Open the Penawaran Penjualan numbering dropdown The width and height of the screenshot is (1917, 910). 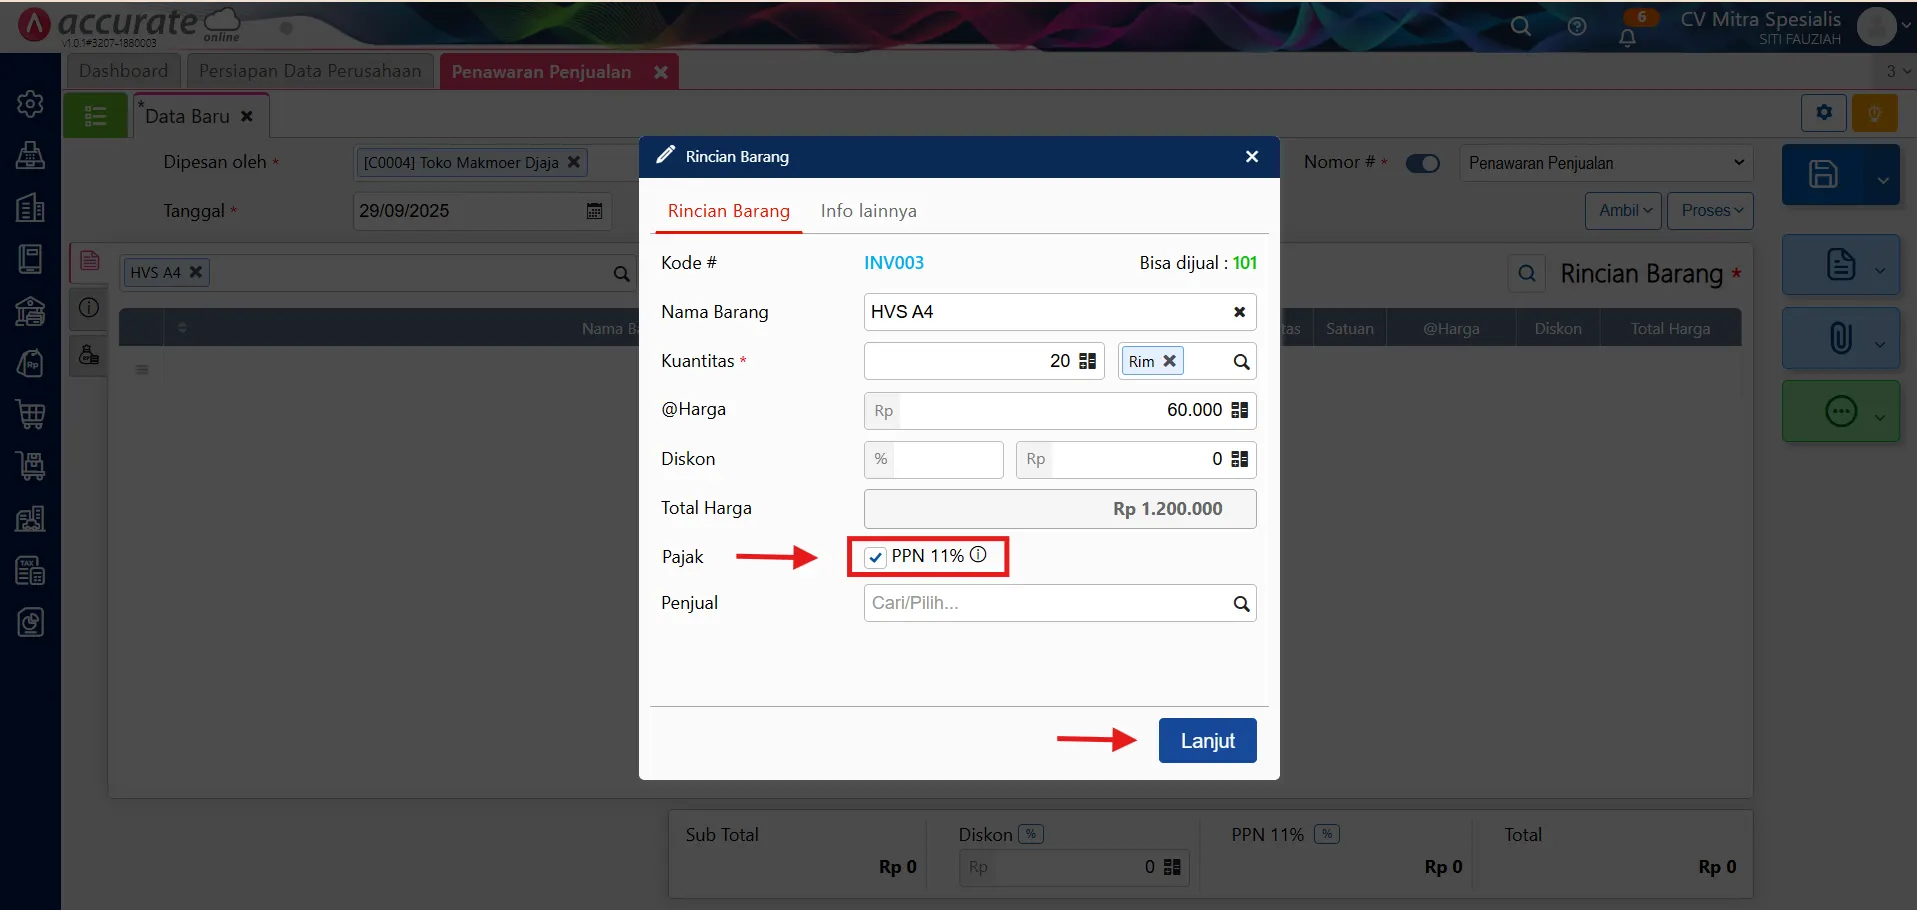coord(1606,163)
